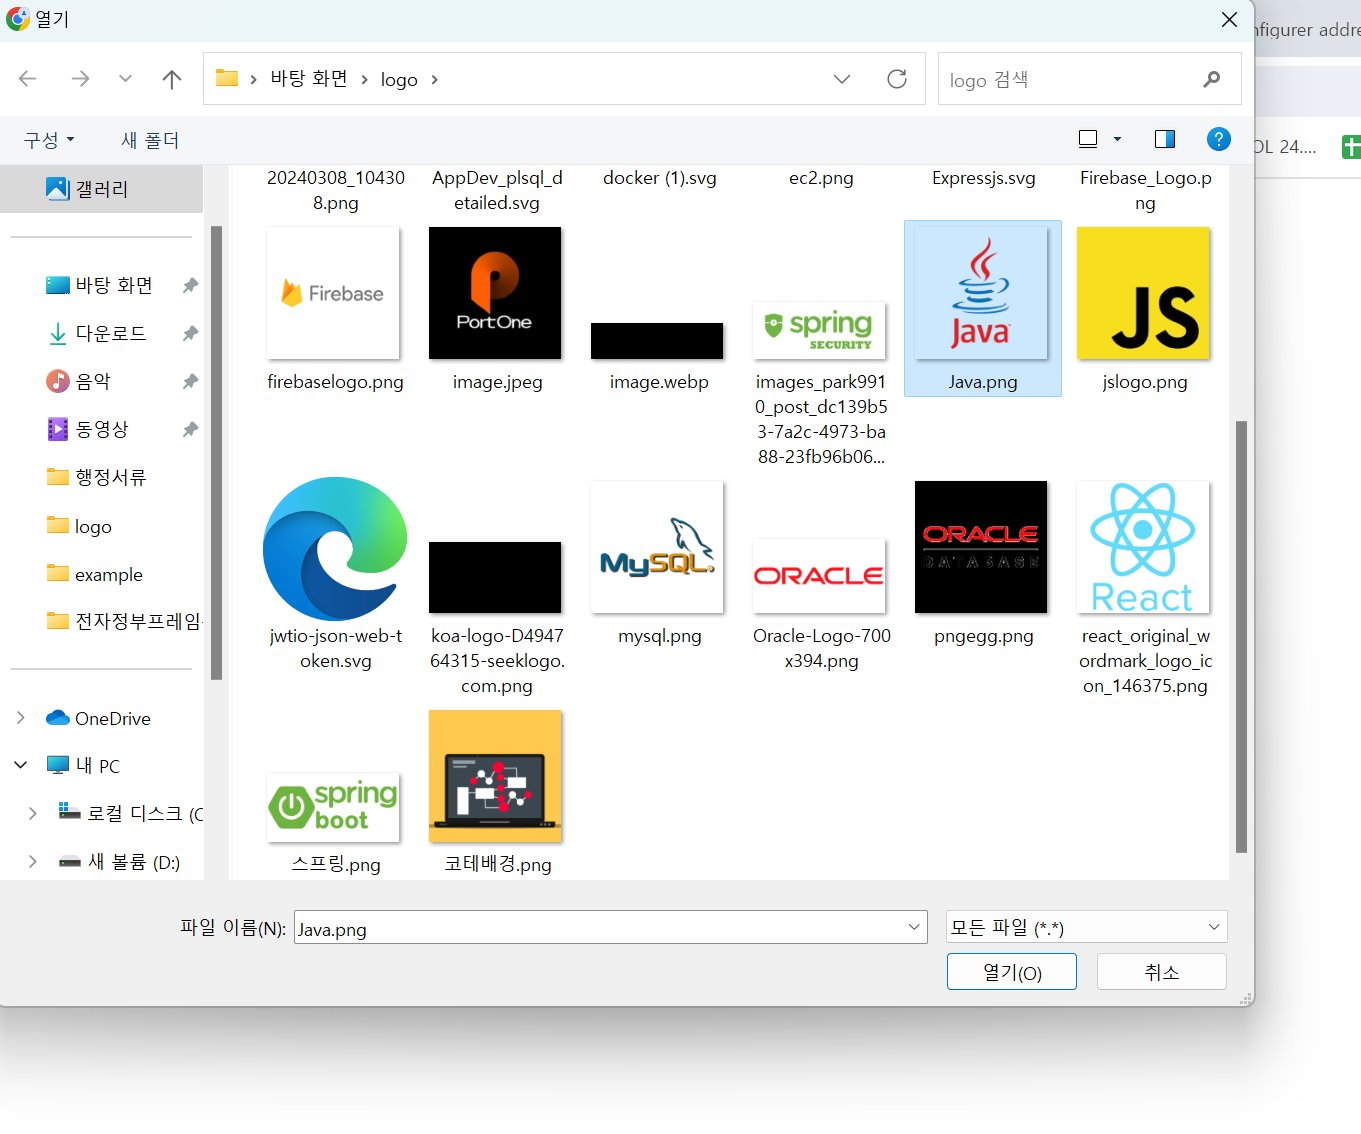The width and height of the screenshot is (1361, 1134).
Task: Select Oracle-Logo-700x394.png thumbnail
Action: tap(819, 576)
